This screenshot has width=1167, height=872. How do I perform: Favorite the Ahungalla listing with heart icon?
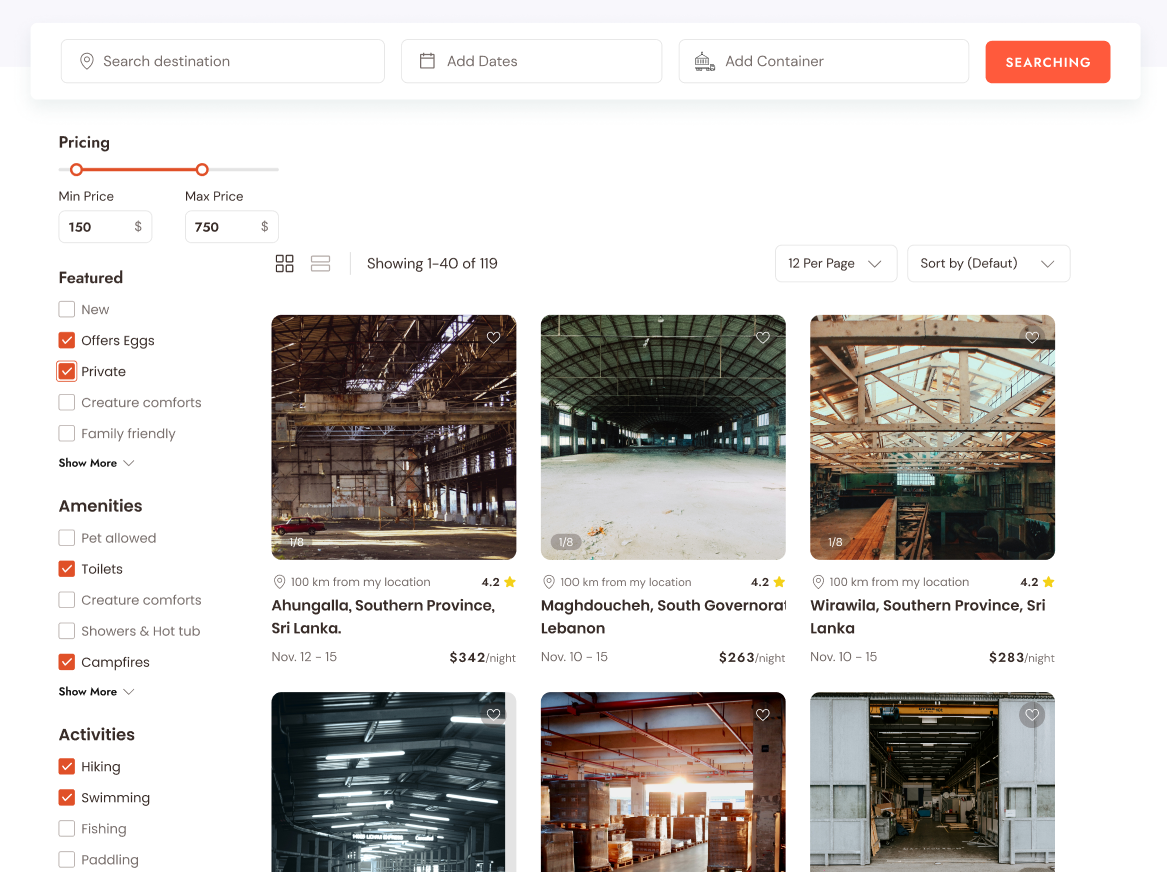[x=493, y=338]
